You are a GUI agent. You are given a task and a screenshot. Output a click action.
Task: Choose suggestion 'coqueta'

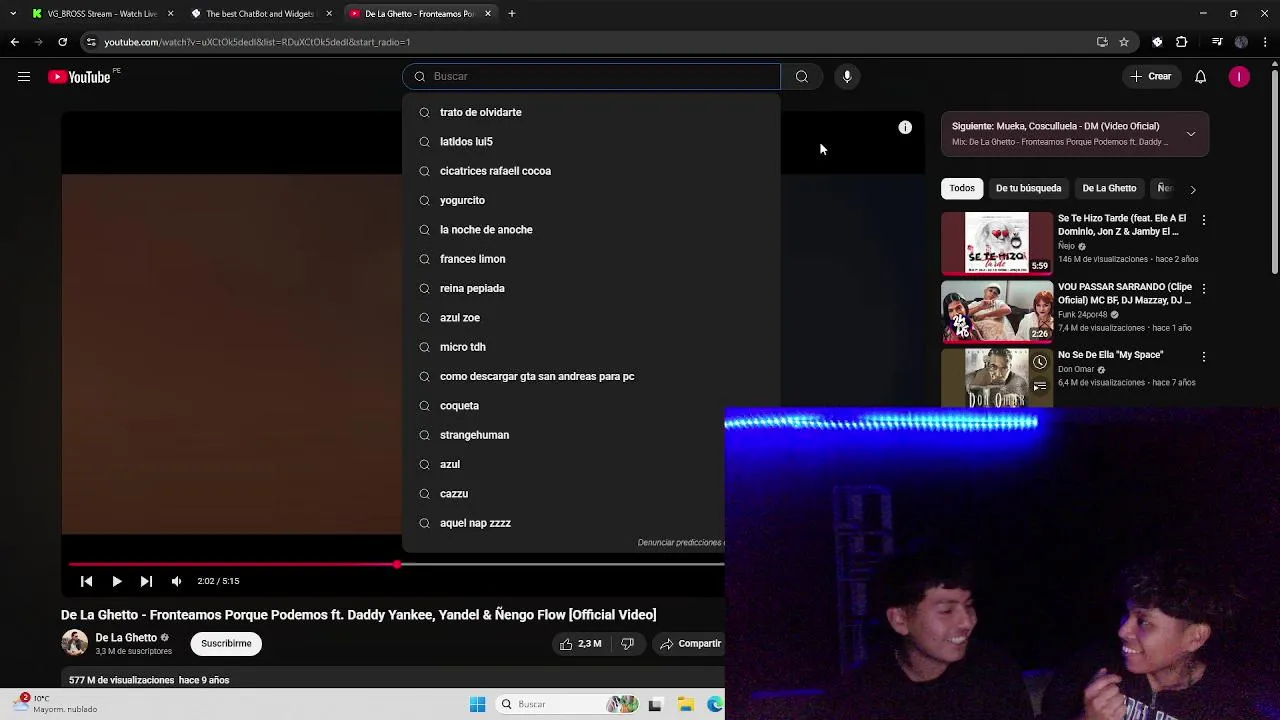tap(591, 406)
